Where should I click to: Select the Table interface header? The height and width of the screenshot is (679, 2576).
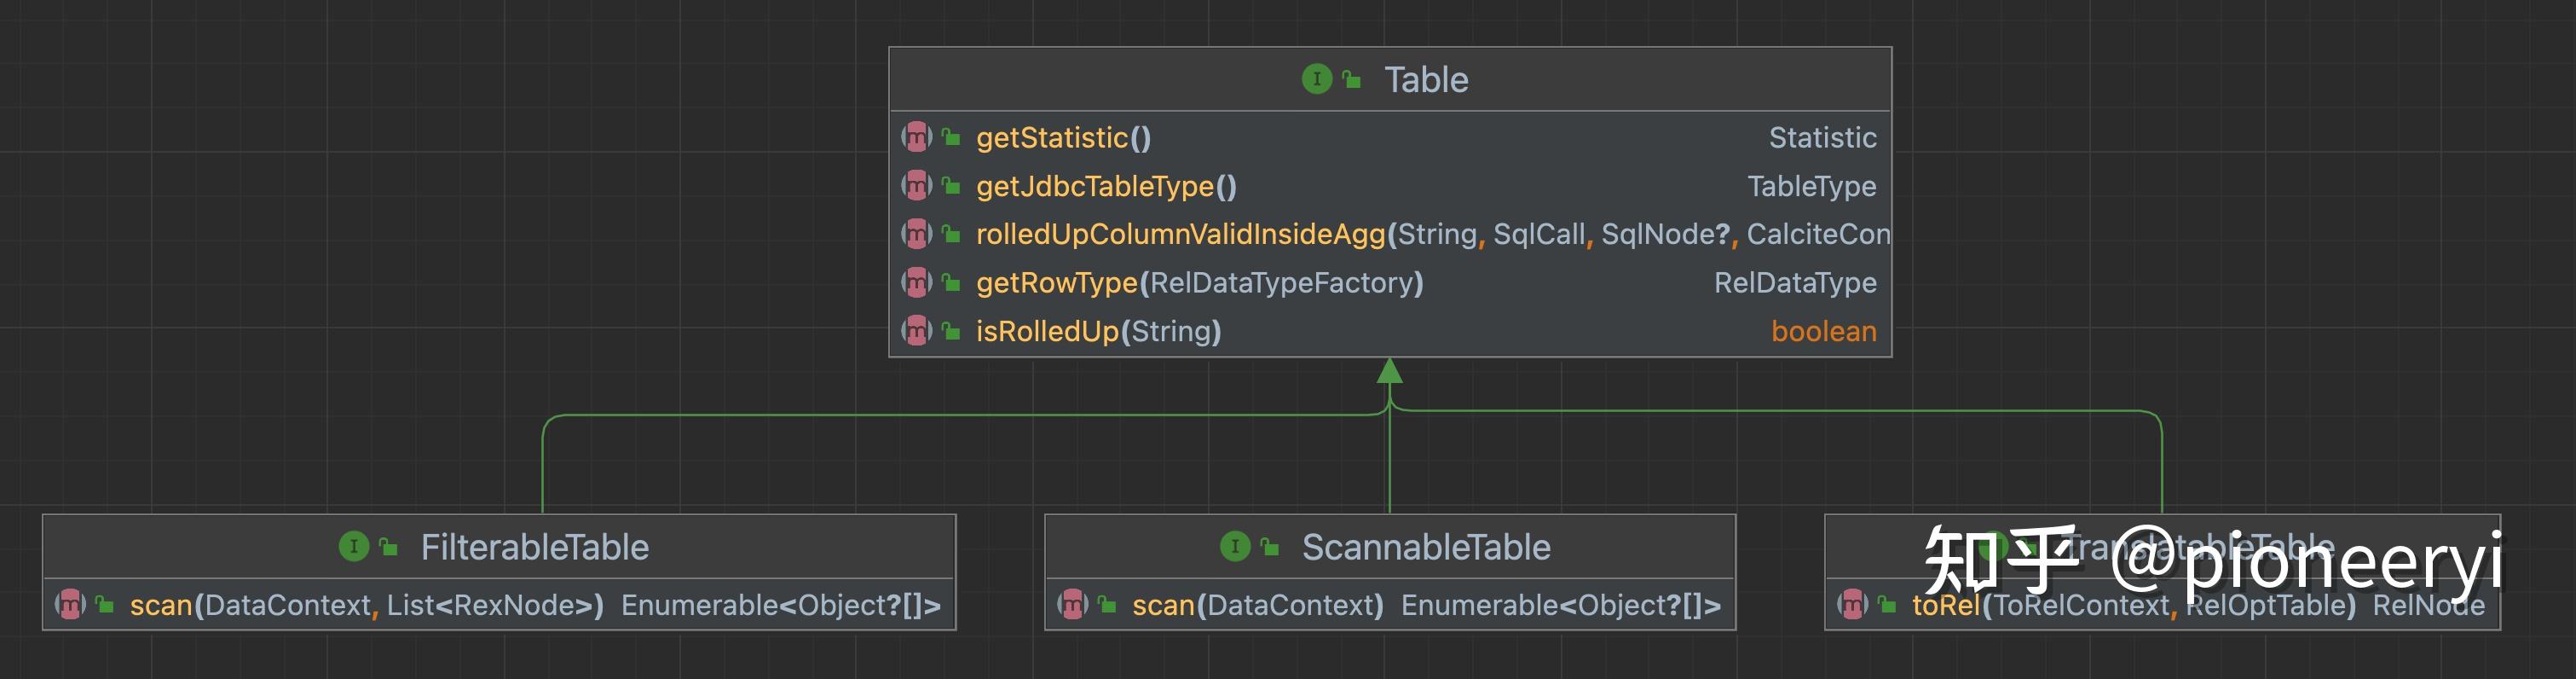click(1426, 79)
